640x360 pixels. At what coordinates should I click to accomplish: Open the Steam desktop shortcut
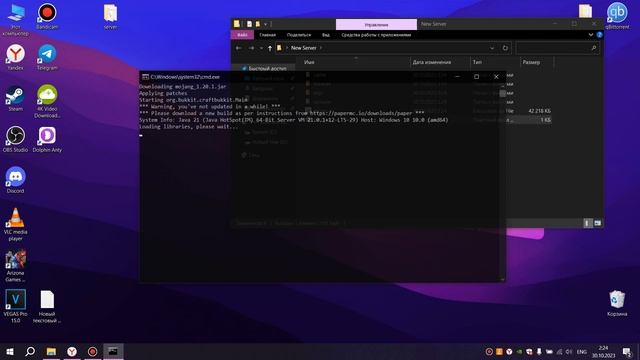(x=16, y=98)
